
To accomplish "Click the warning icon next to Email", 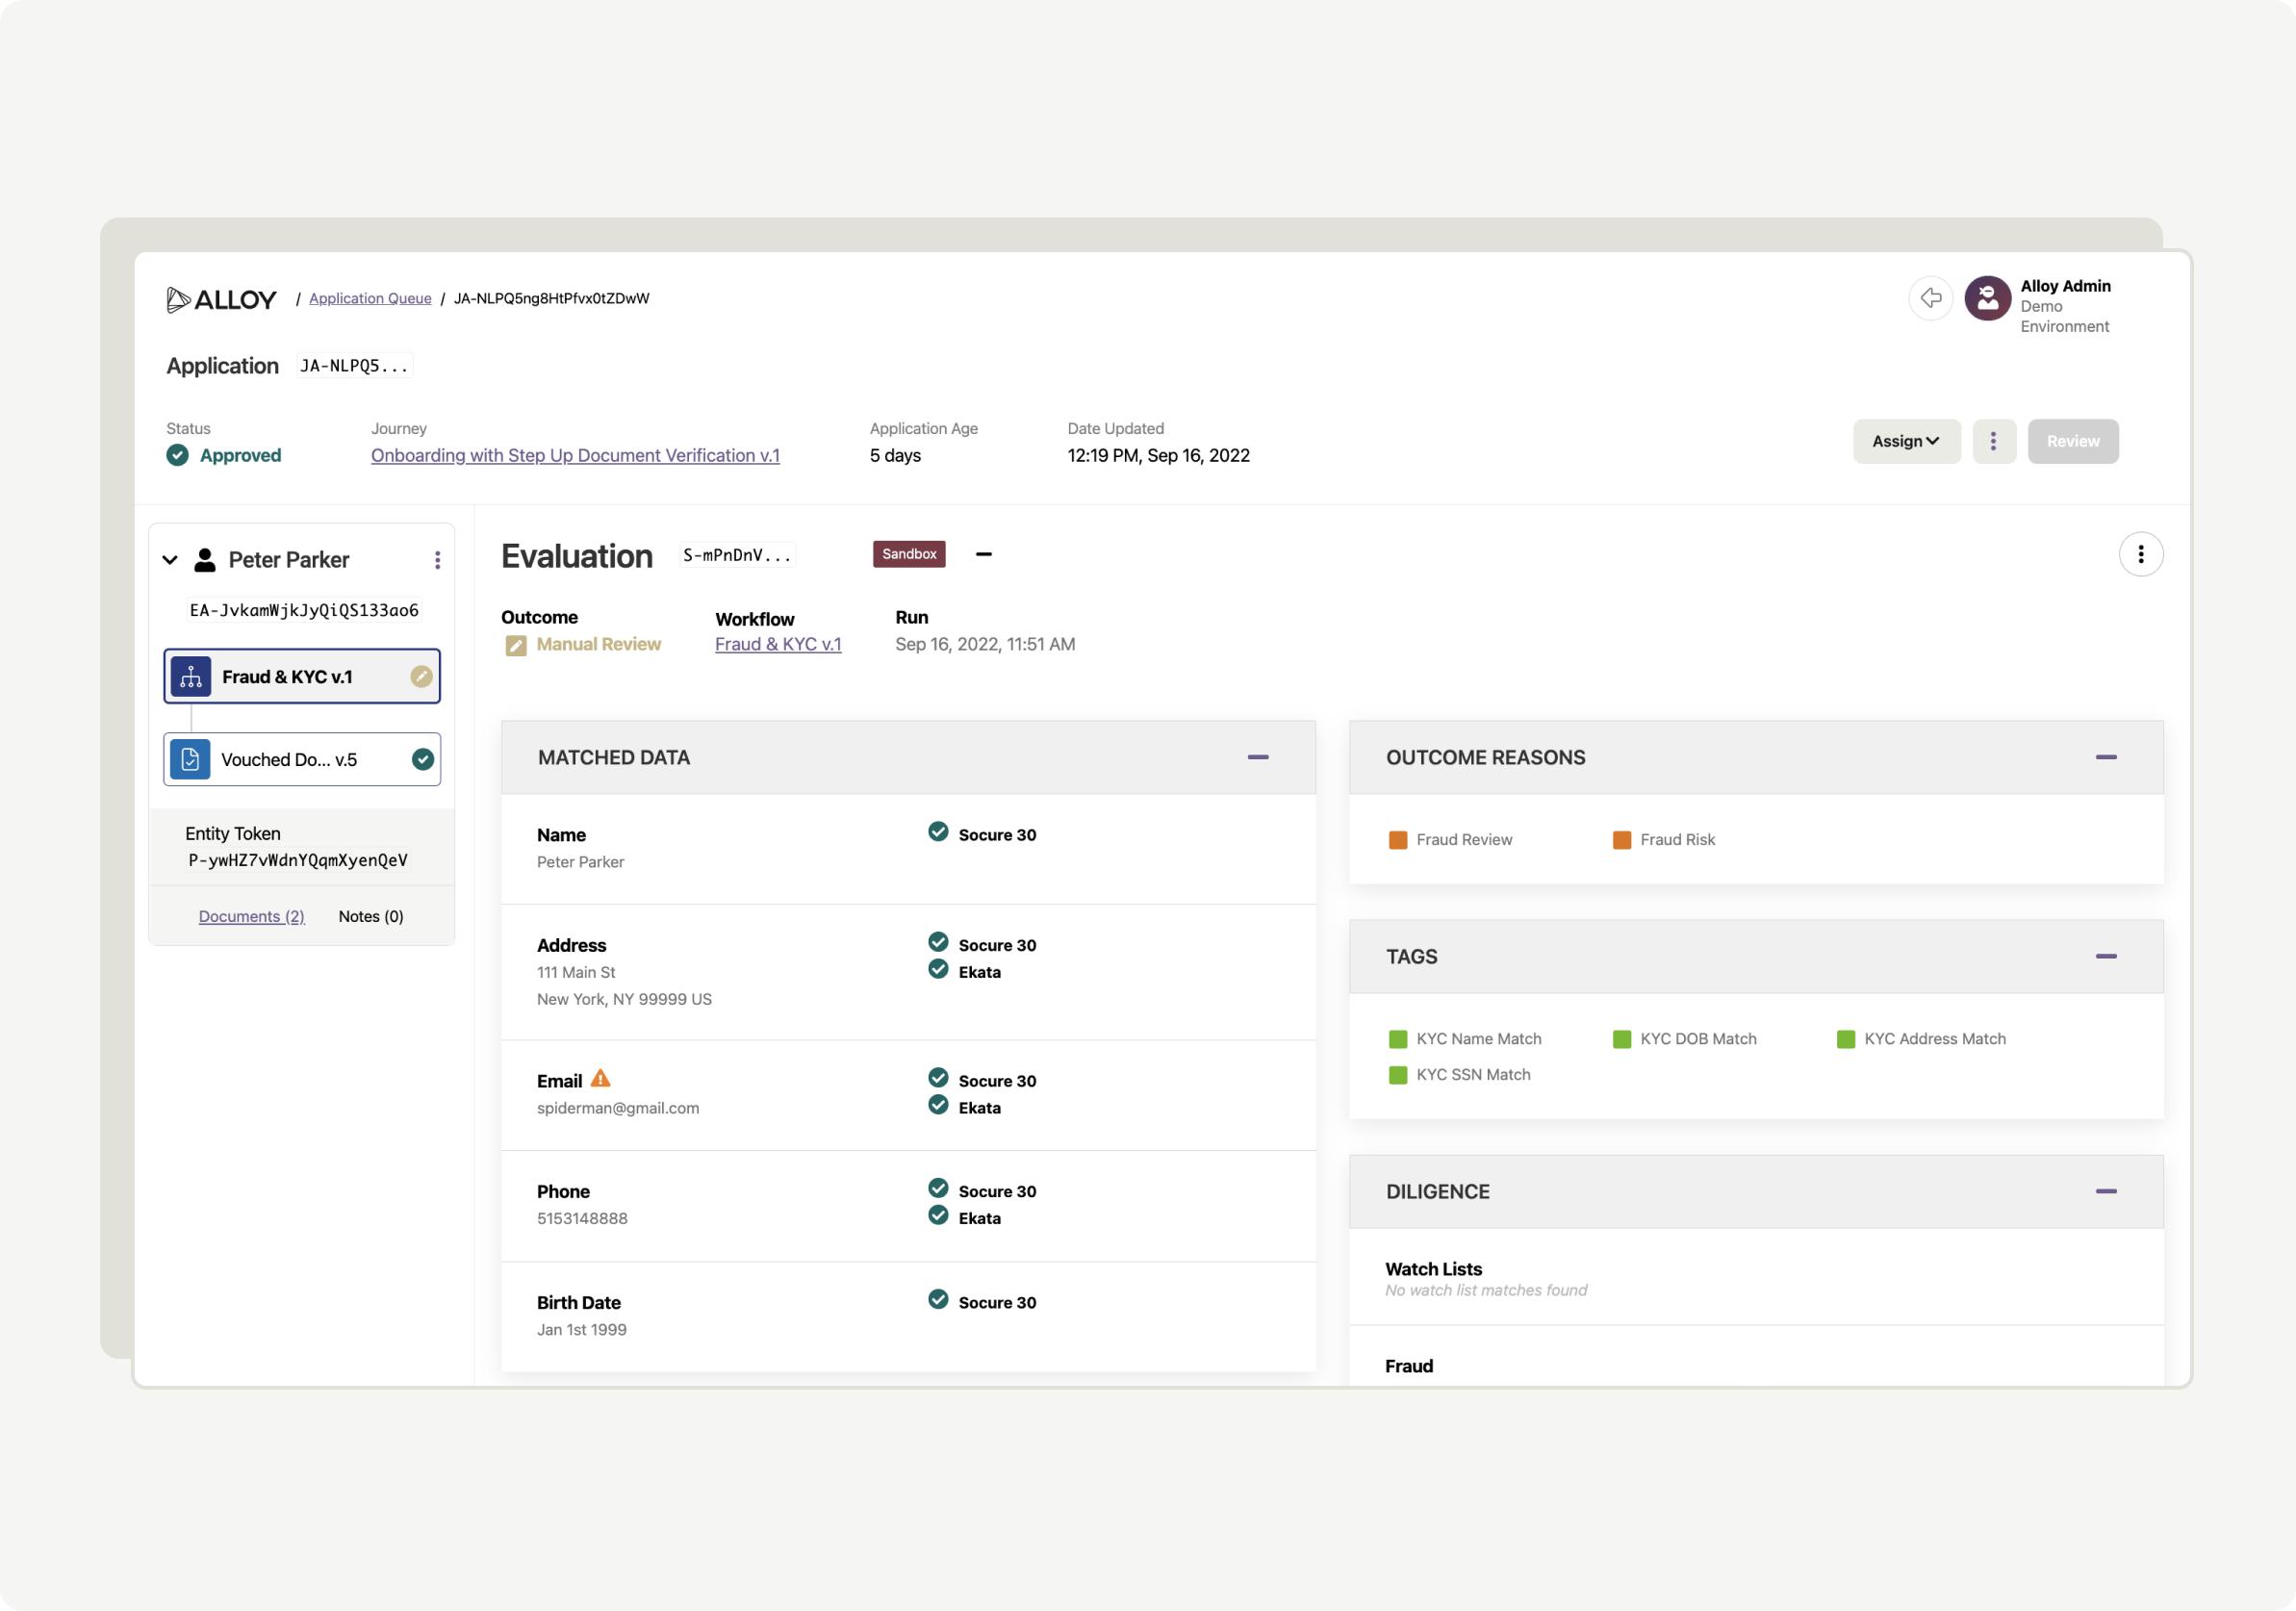I will (x=600, y=1078).
